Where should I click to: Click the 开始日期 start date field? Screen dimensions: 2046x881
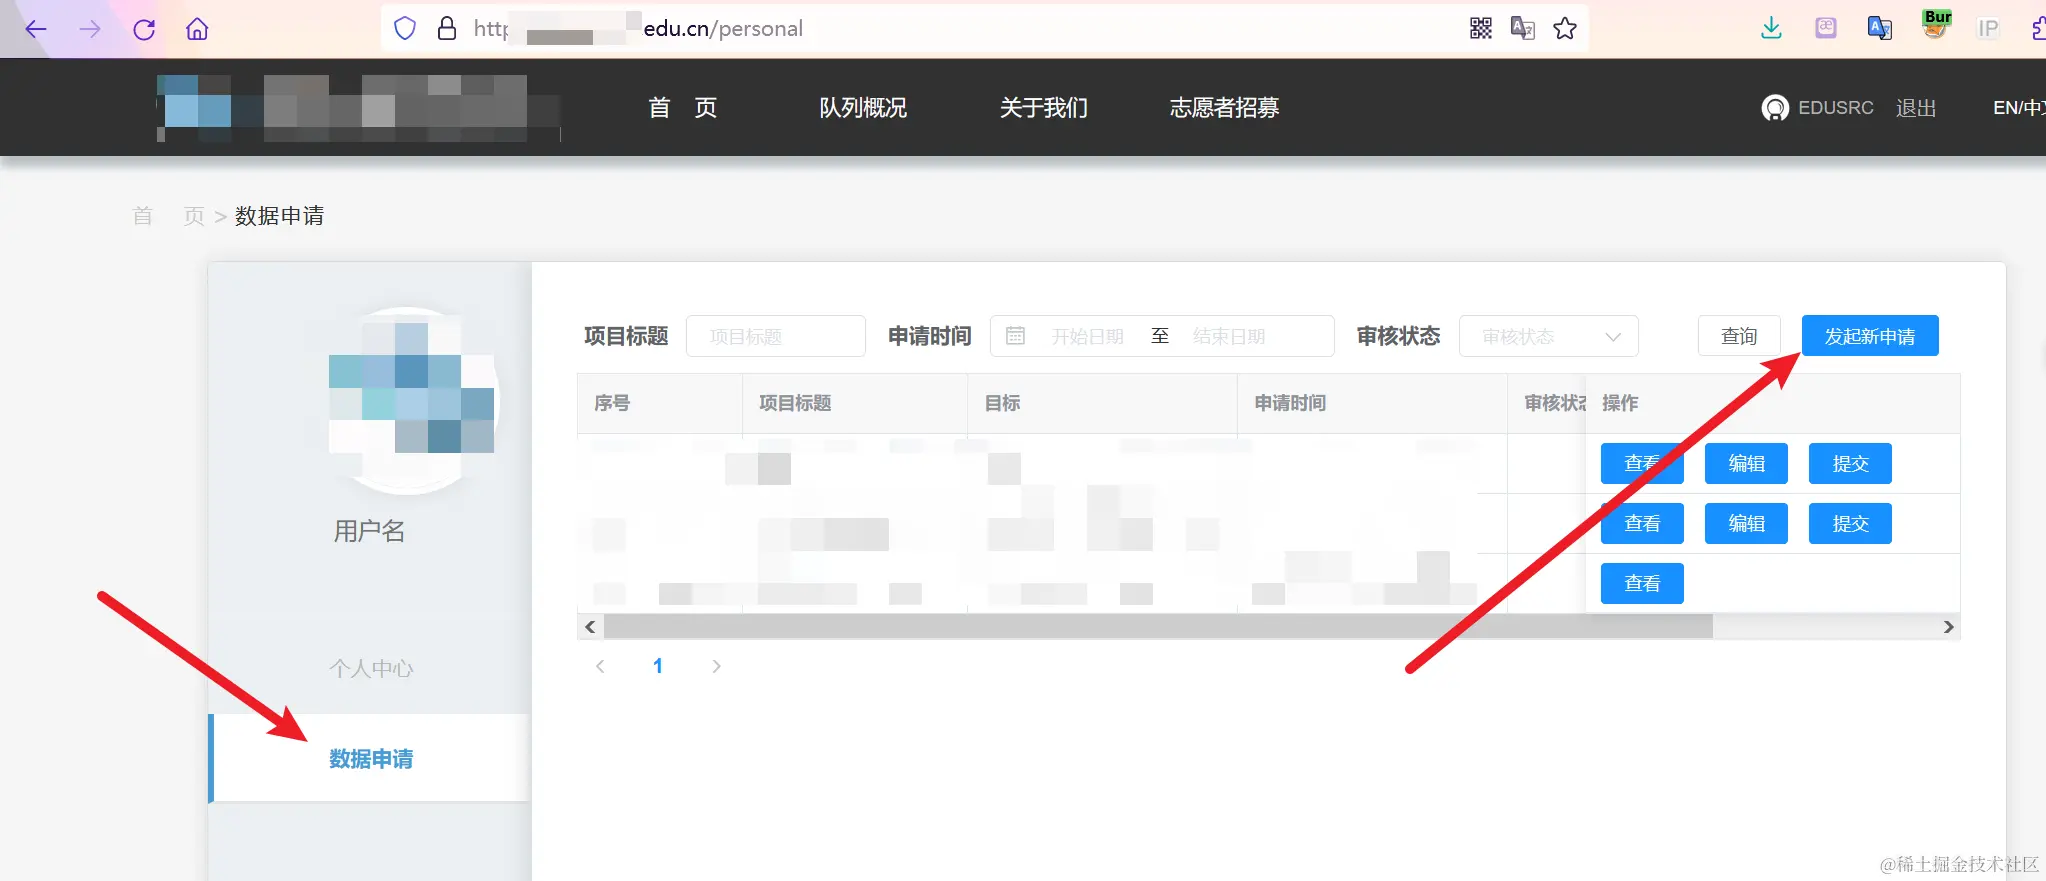coord(1088,336)
